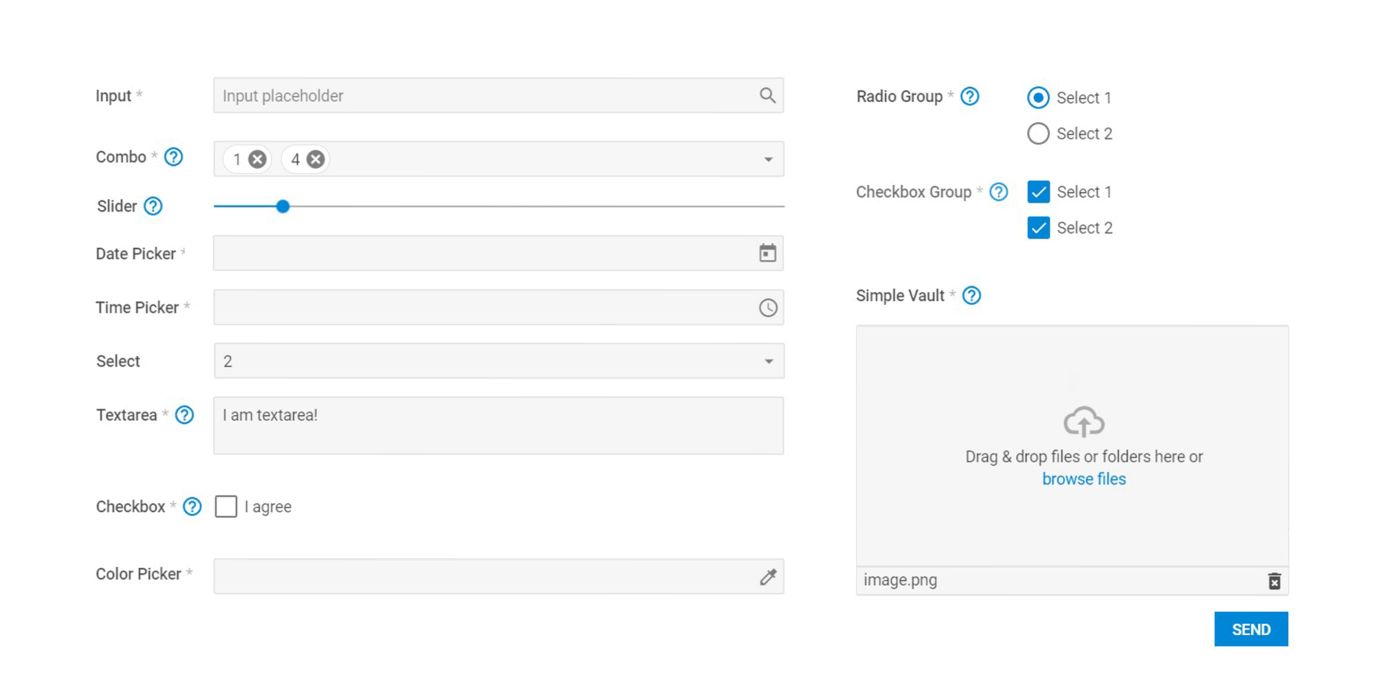
Task: Delete image.png with the trash icon
Action: pos(1274,581)
